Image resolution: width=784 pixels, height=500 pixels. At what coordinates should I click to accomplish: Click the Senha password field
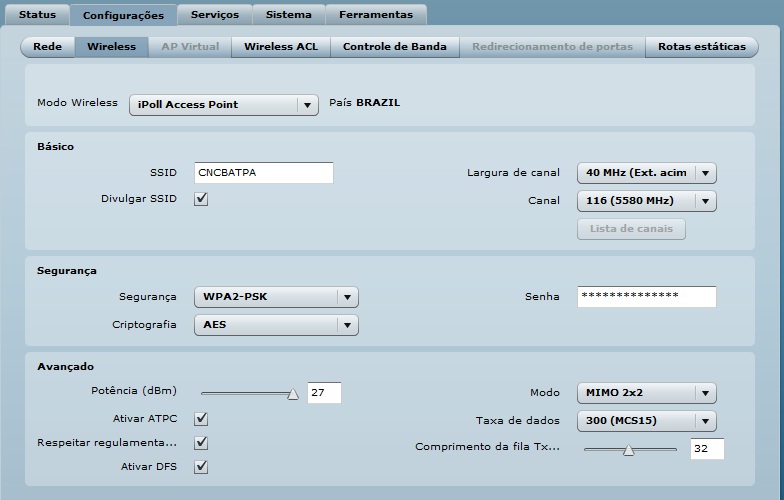646,296
